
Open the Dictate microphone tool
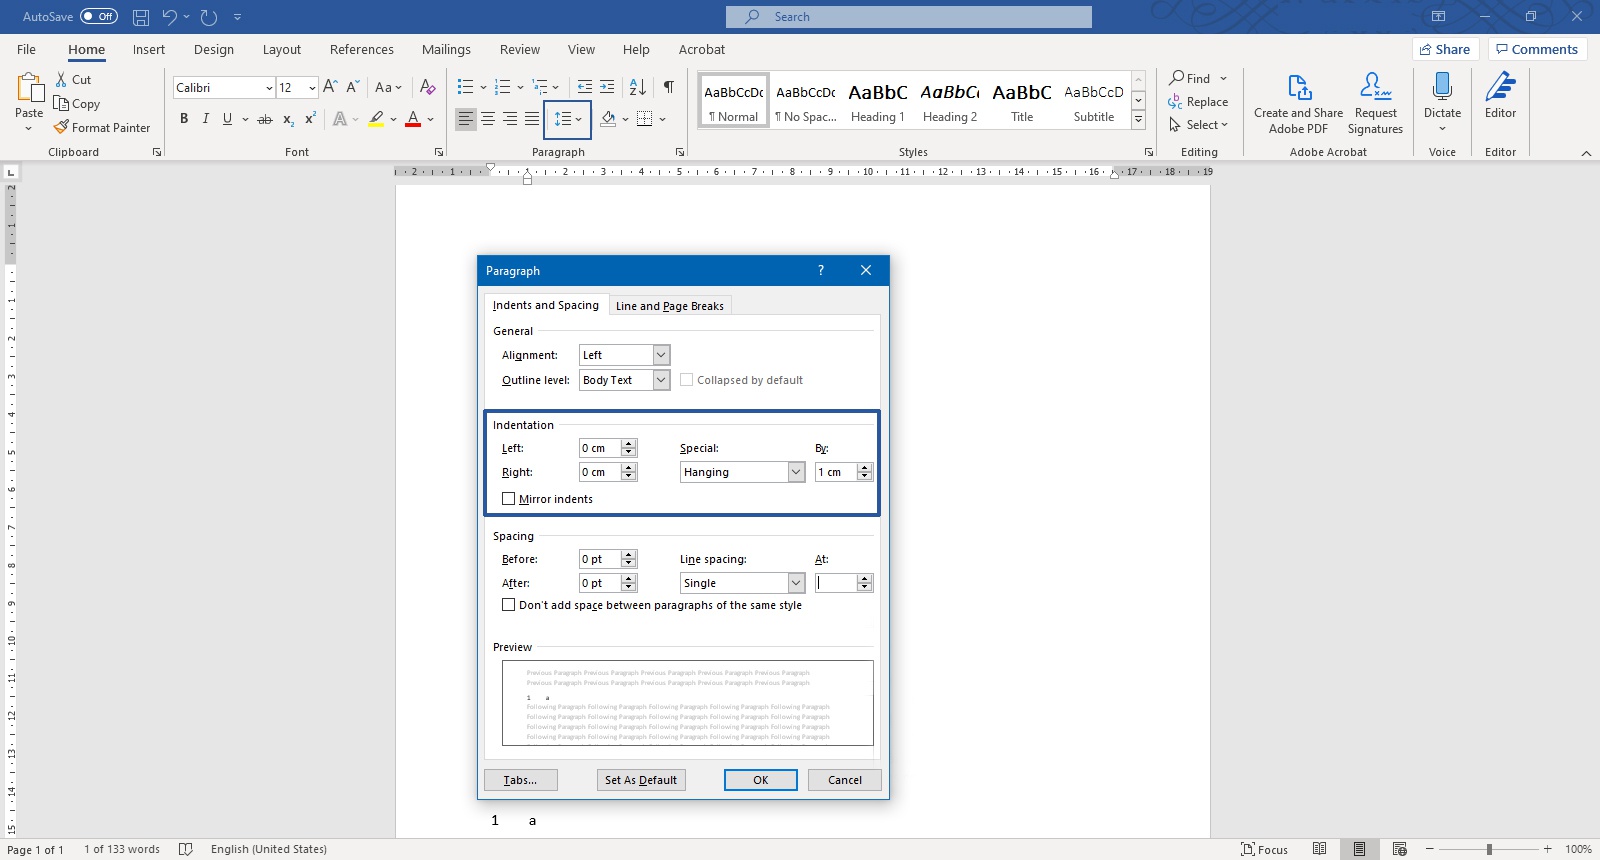pos(1442,97)
